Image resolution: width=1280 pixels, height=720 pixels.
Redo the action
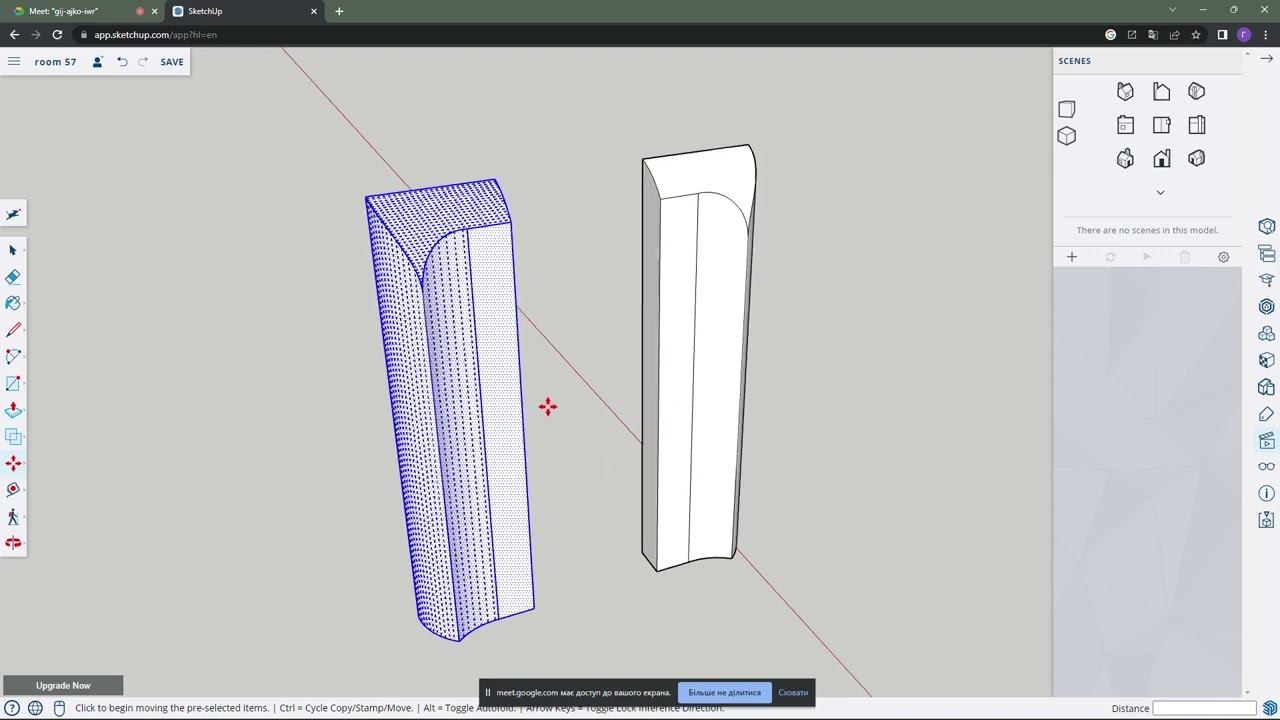(143, 62)
